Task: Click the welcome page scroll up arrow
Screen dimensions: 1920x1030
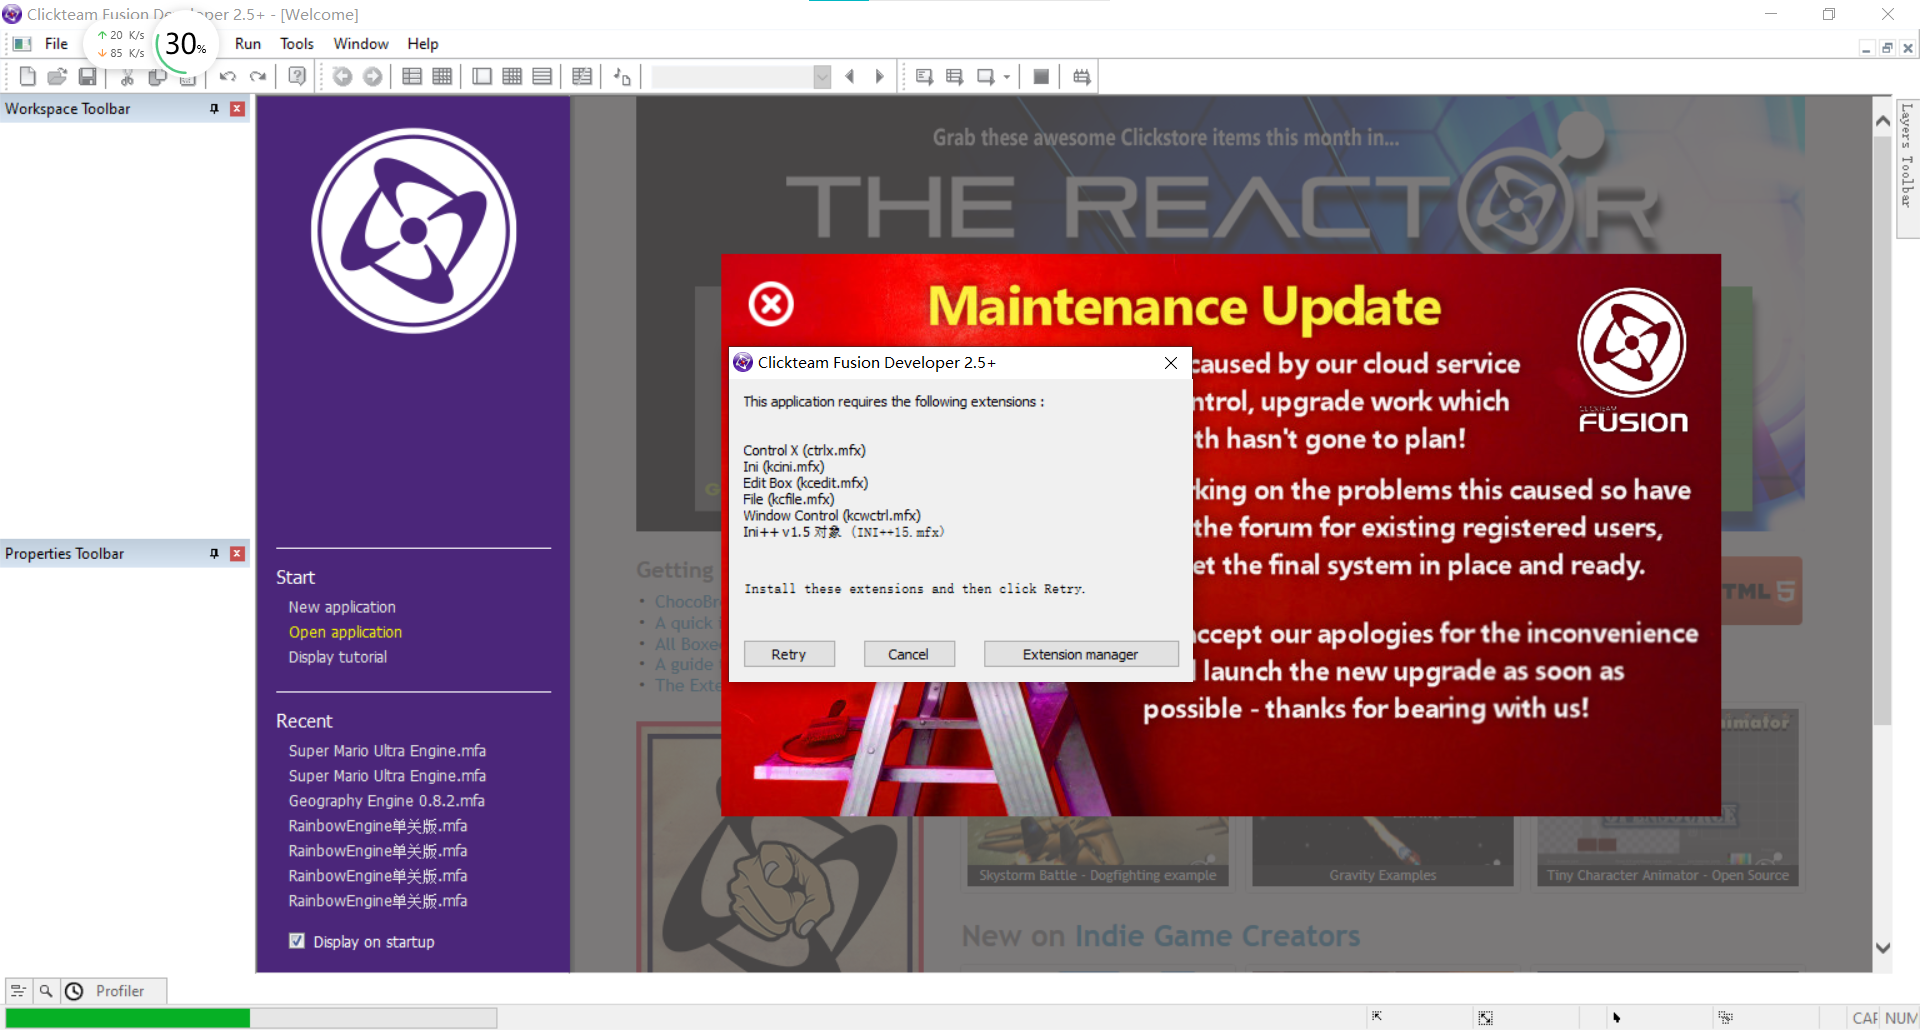Action: tap(1883, 121)
